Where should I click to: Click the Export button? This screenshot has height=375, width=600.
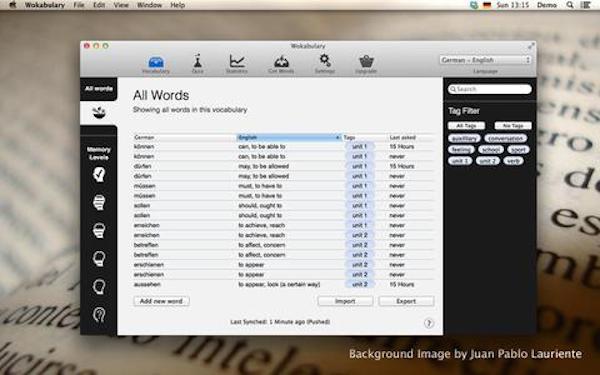coord(406,301)
